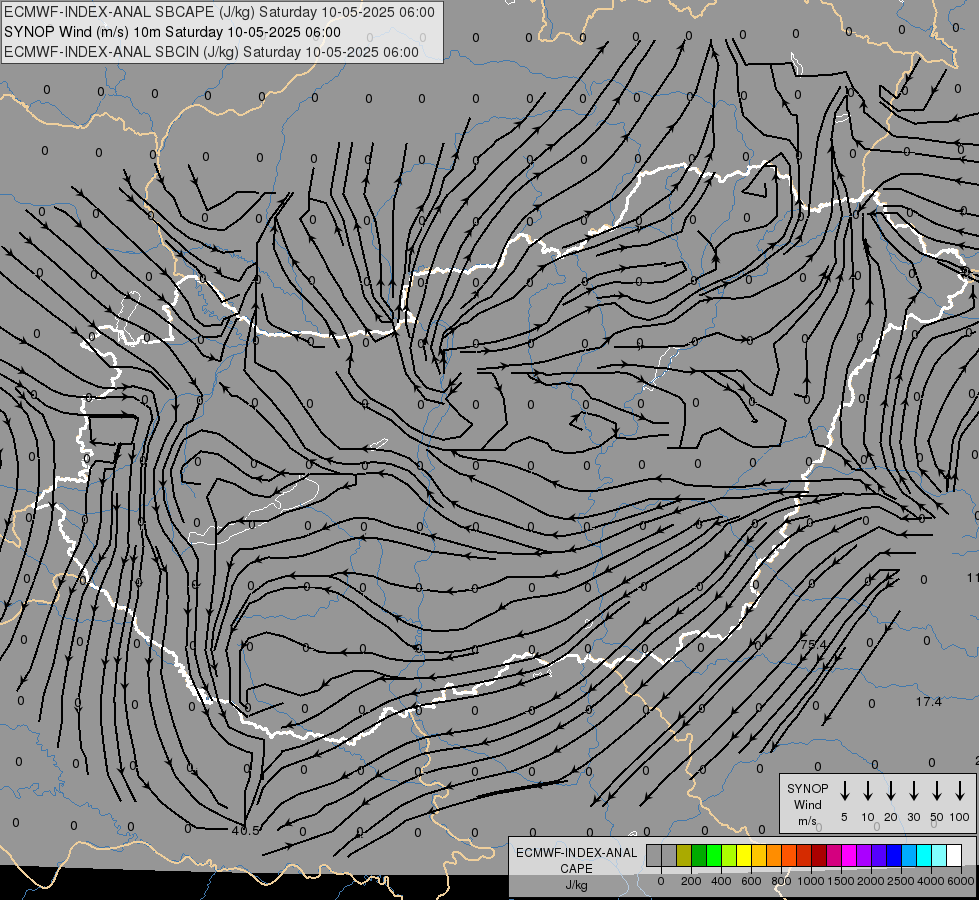Click the 400 tick label in CAPE legend
This screenshot has width=979, height=900.
click(x=721, y=881)
